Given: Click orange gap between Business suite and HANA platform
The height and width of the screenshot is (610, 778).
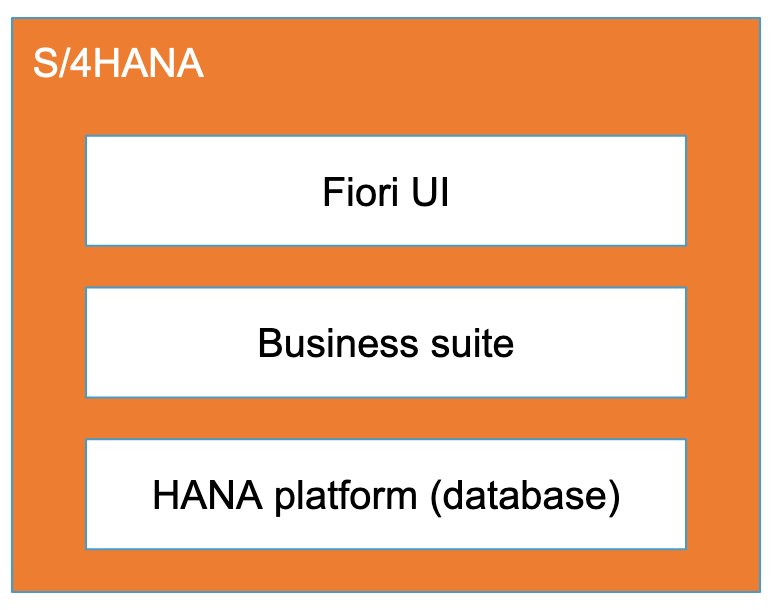Looking at the screenshot, I should pos(386,418).
